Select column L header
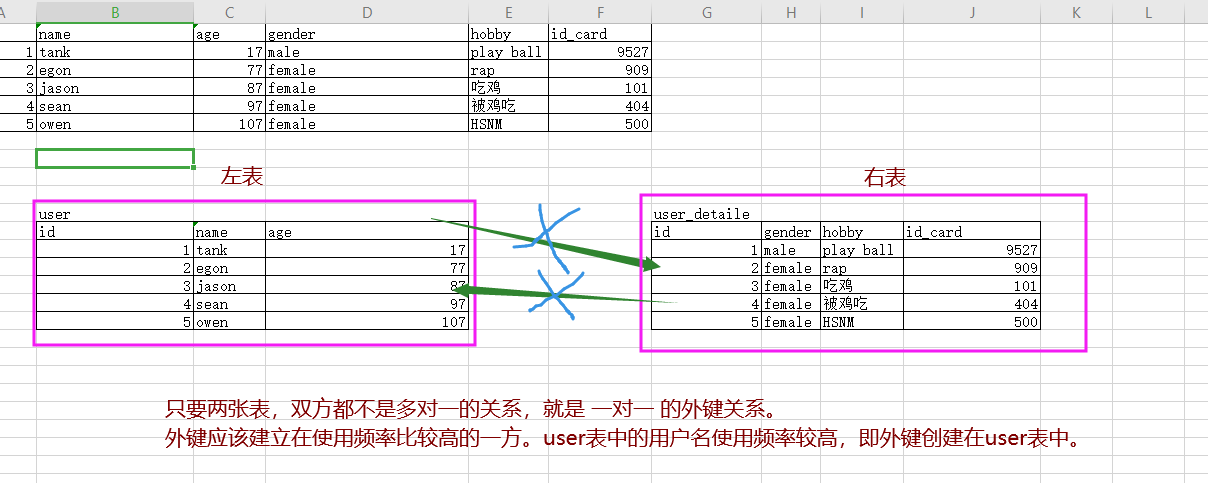 pos(1148,12)
